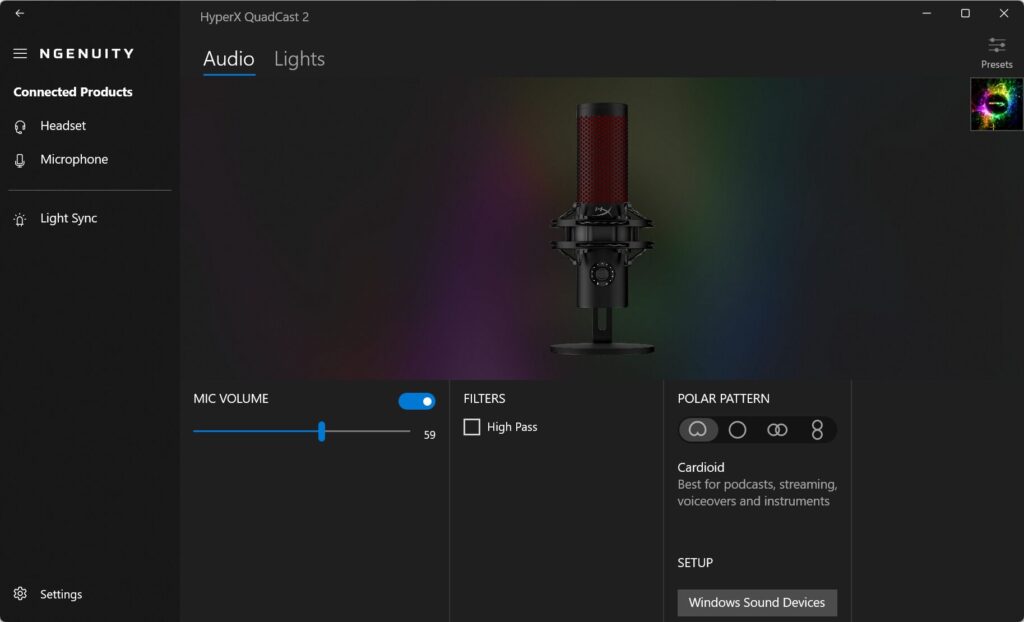Click the Cardioid description title
Image resolution: width=1024 pixels, height=622 pixels.
pos(701,467)
